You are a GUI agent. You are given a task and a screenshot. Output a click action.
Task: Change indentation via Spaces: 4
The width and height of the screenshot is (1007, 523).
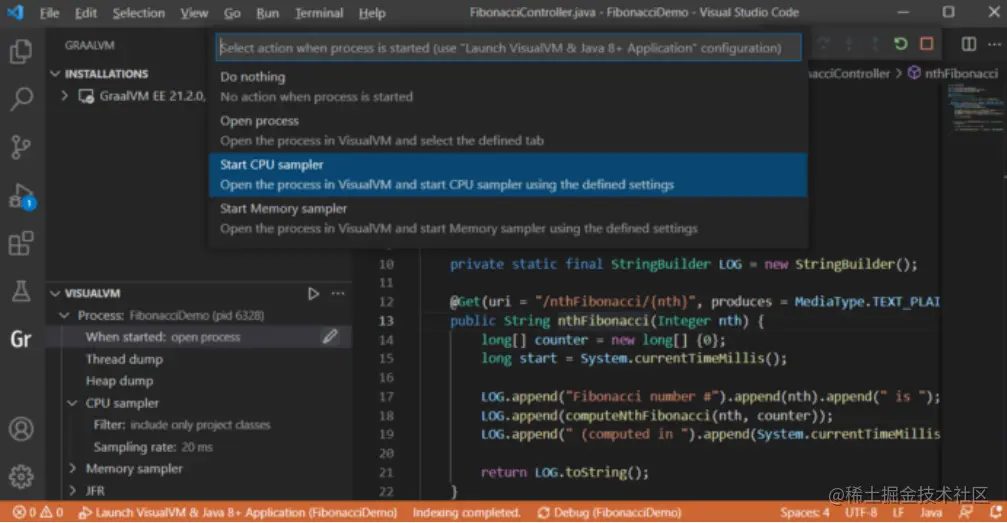pyautogui.click(x=804, y=512)
